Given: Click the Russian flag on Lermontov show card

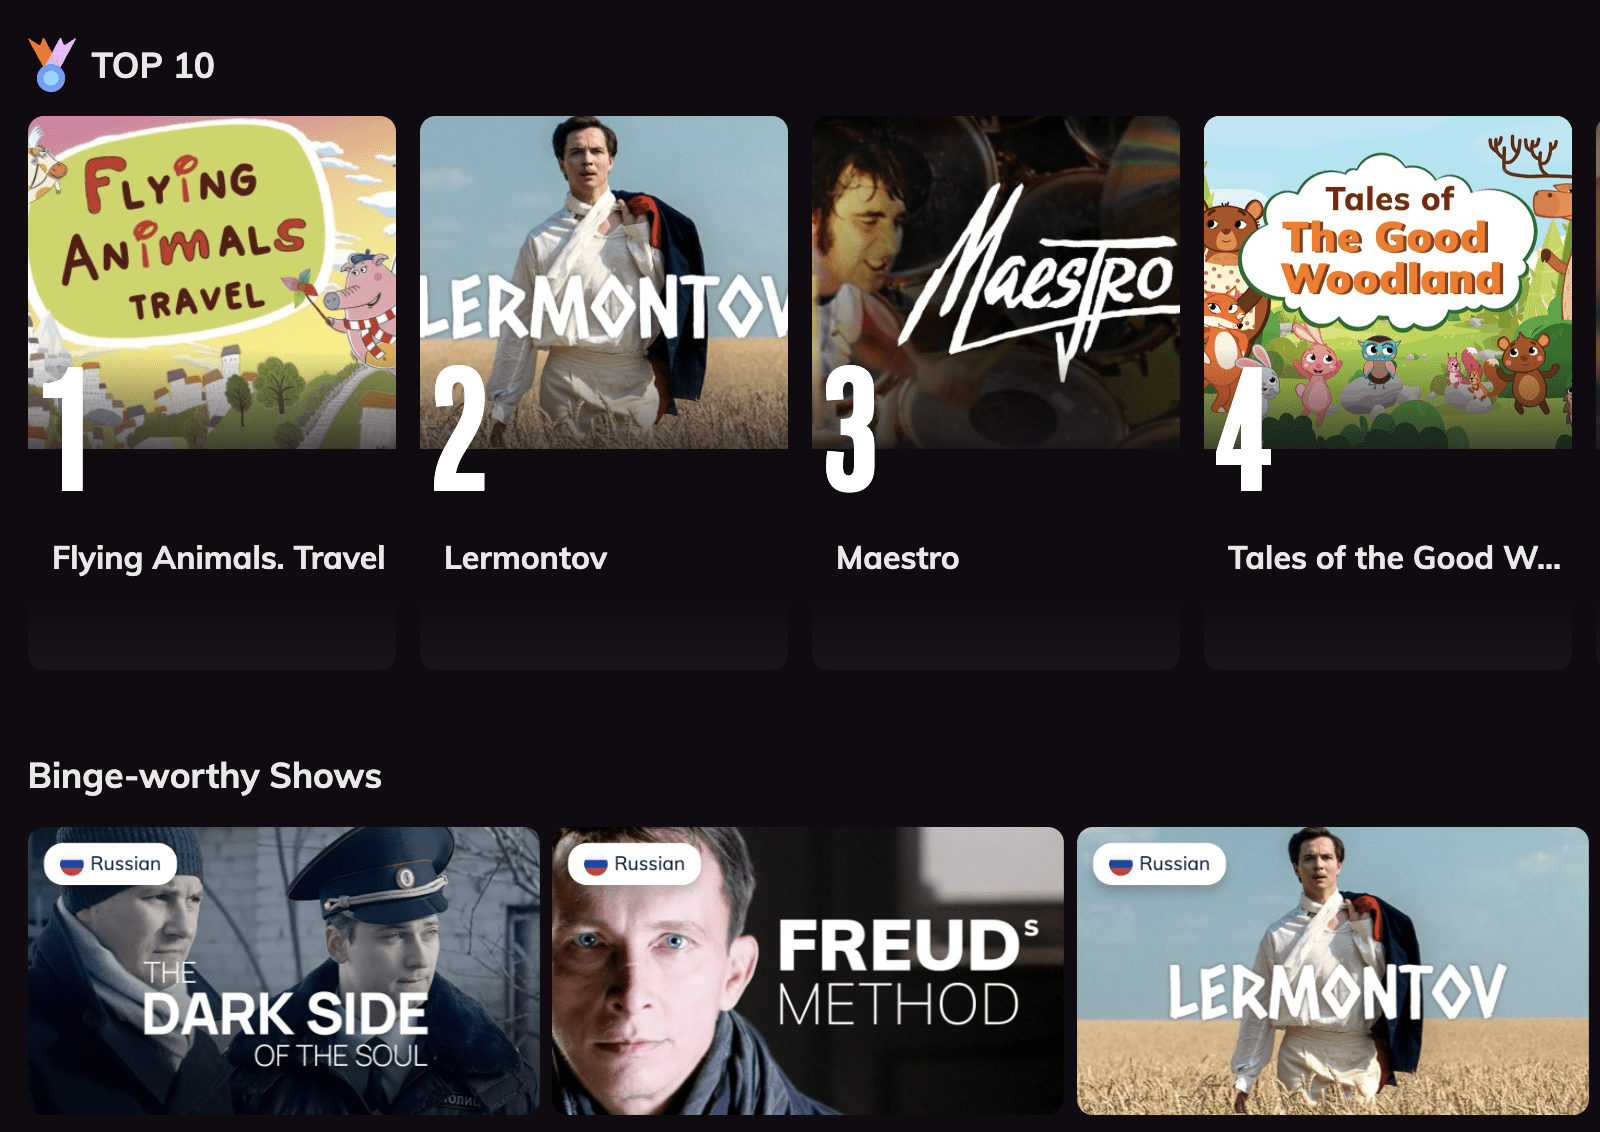Looking at the screenshot, I should click(1121, 865).
